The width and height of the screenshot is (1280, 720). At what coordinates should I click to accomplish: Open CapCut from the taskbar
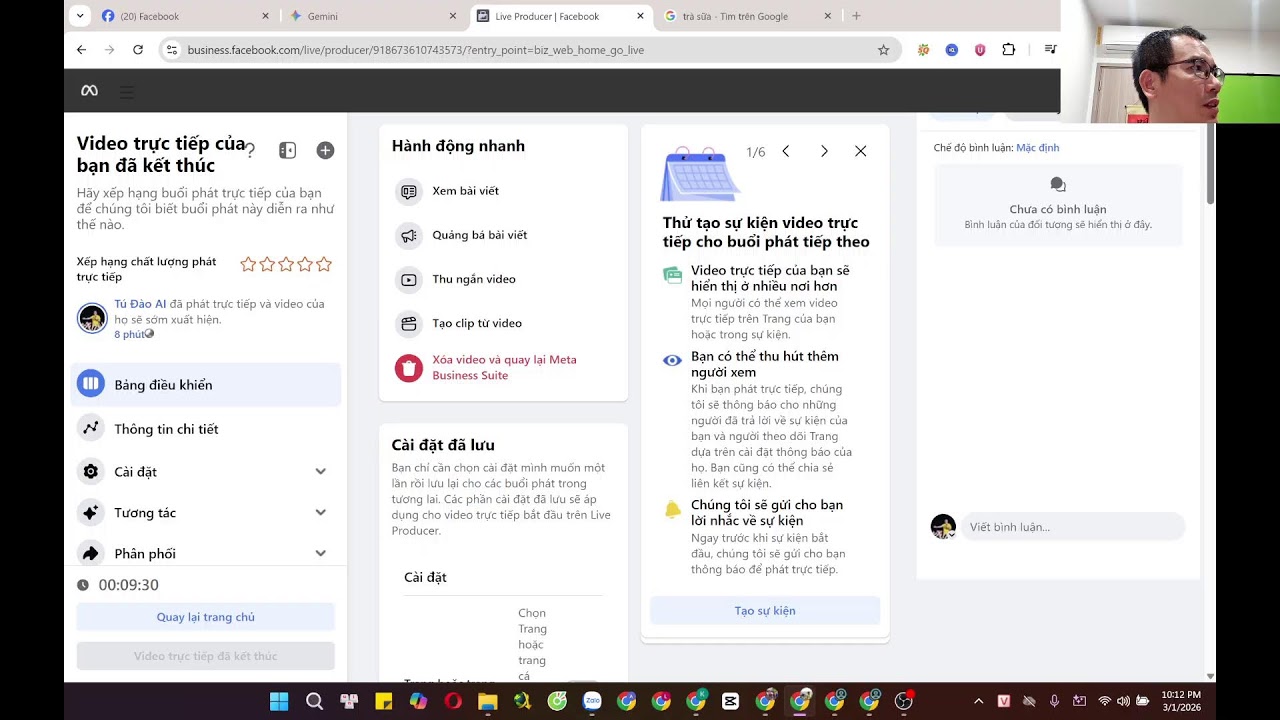click(x=731, y=701)
